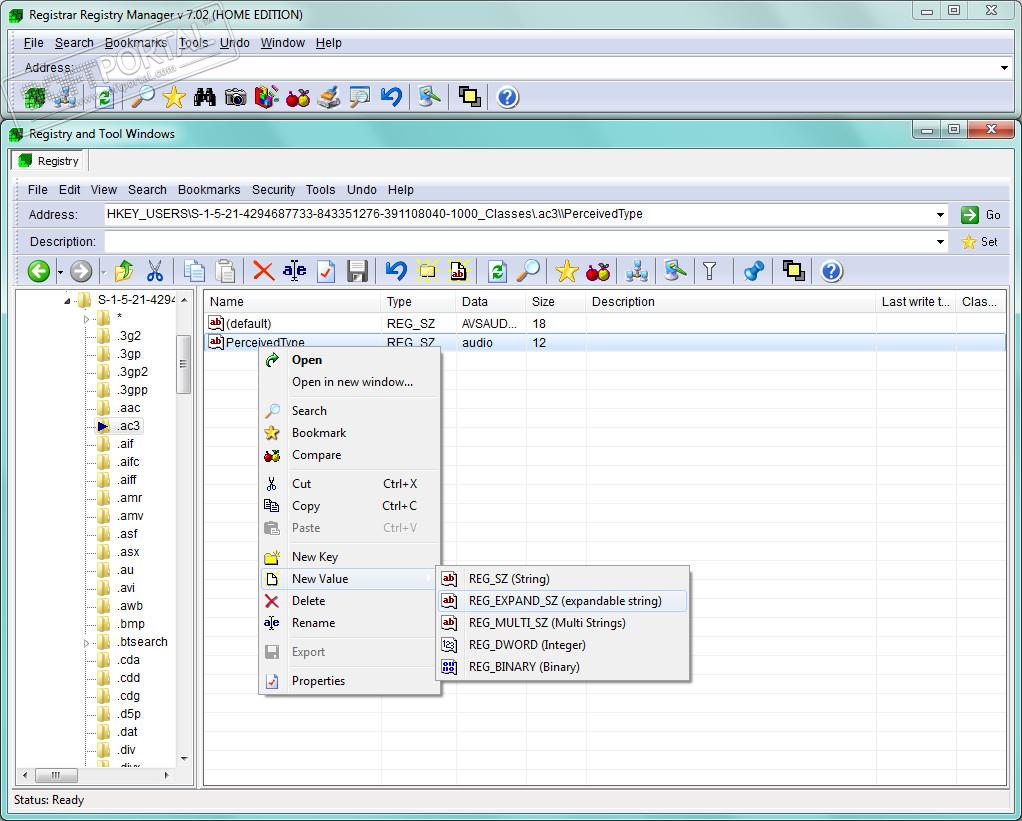
Task: Click the refresh icon in registry toolbar
Action: coord(497,271)
